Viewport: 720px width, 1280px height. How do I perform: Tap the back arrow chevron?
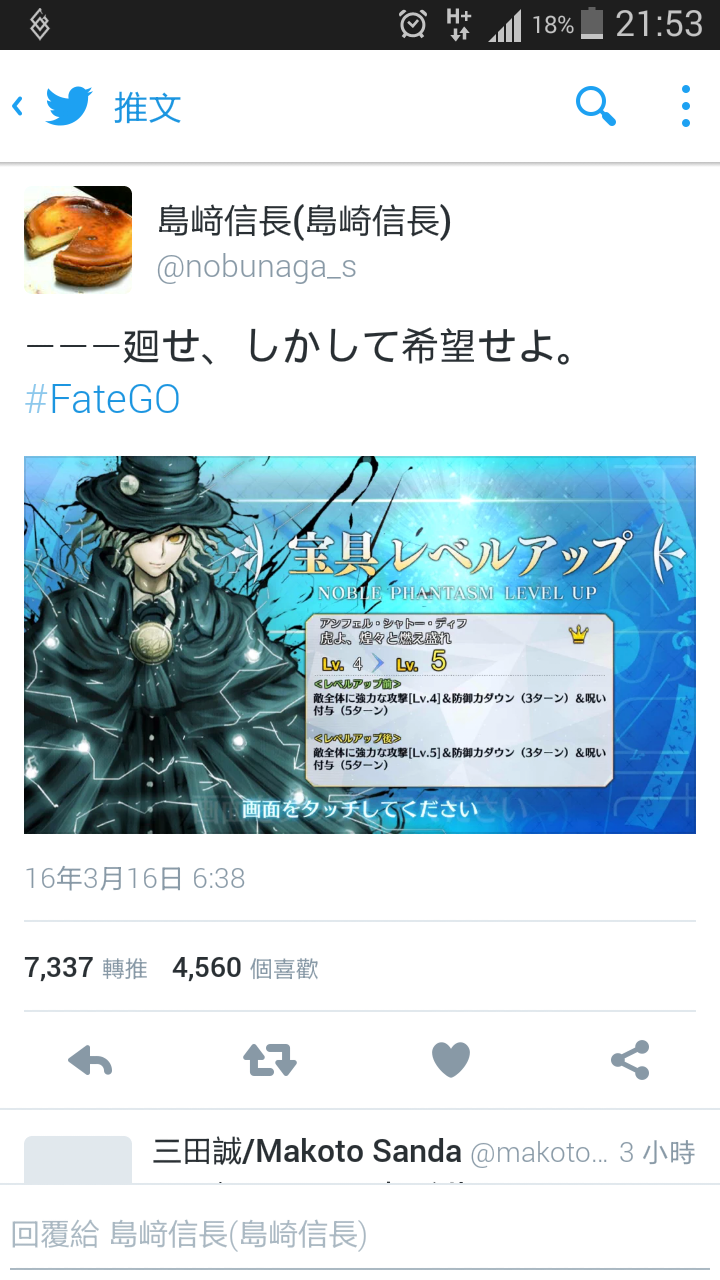pyautogui.click(x=17, y=106)
